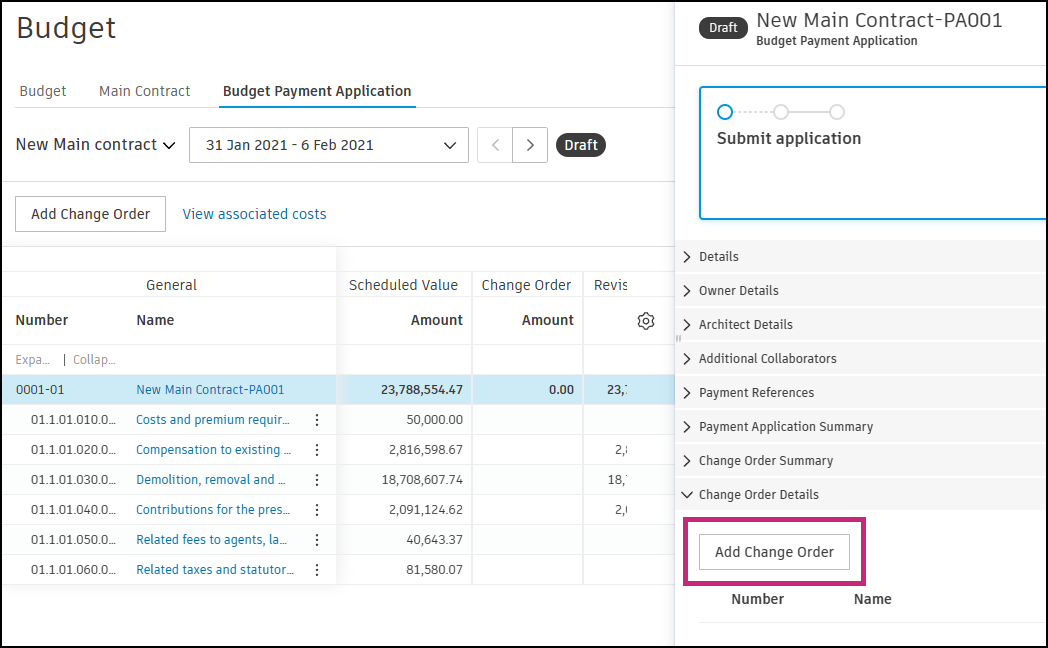Open more options for Contributions row
Viewport: 1048px width, 648px height.
[x=317, y=510]
